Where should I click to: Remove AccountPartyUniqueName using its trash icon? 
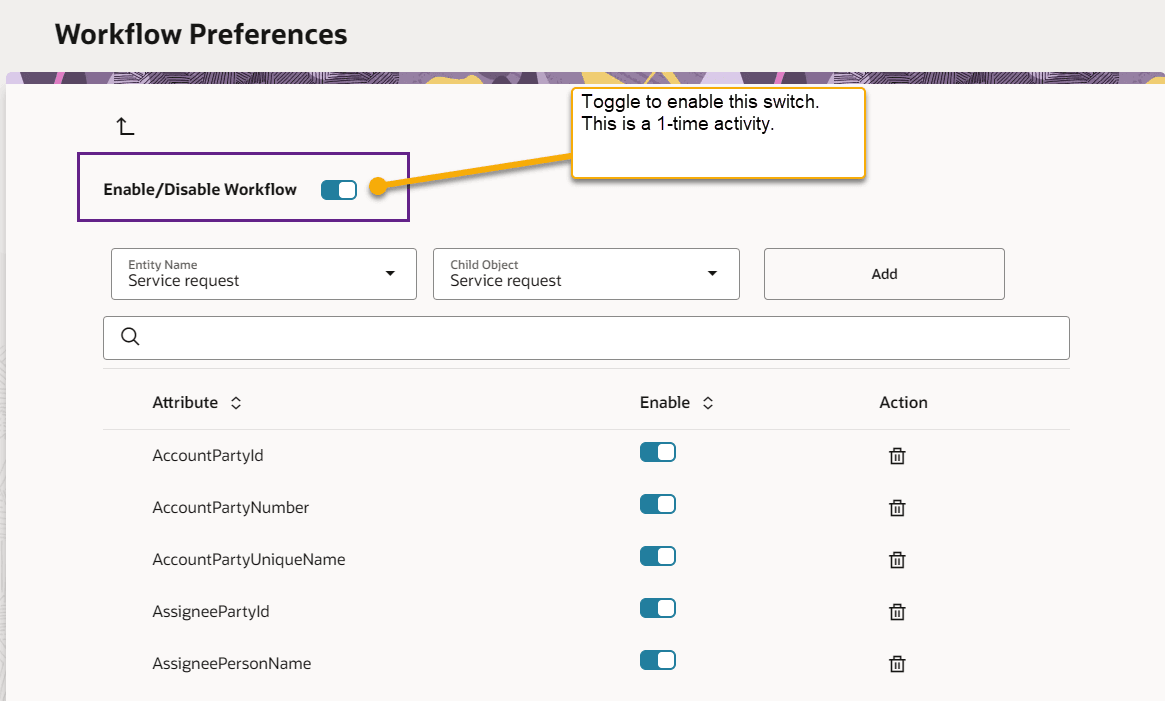[x=897, y=560]
